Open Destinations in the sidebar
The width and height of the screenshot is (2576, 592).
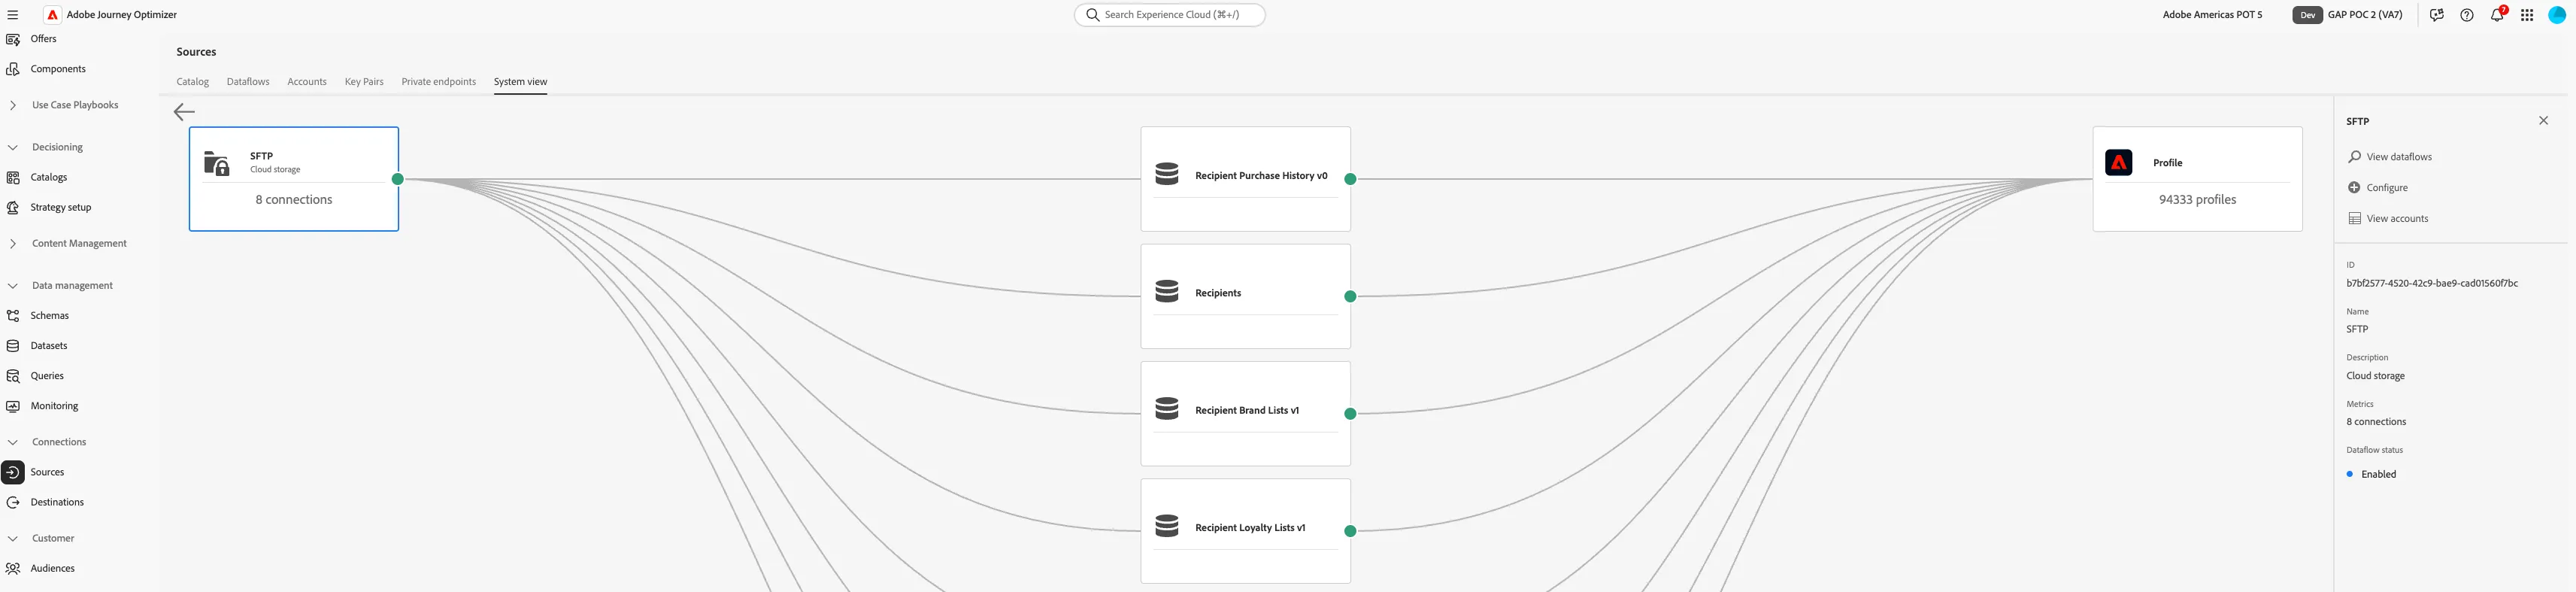57,502
